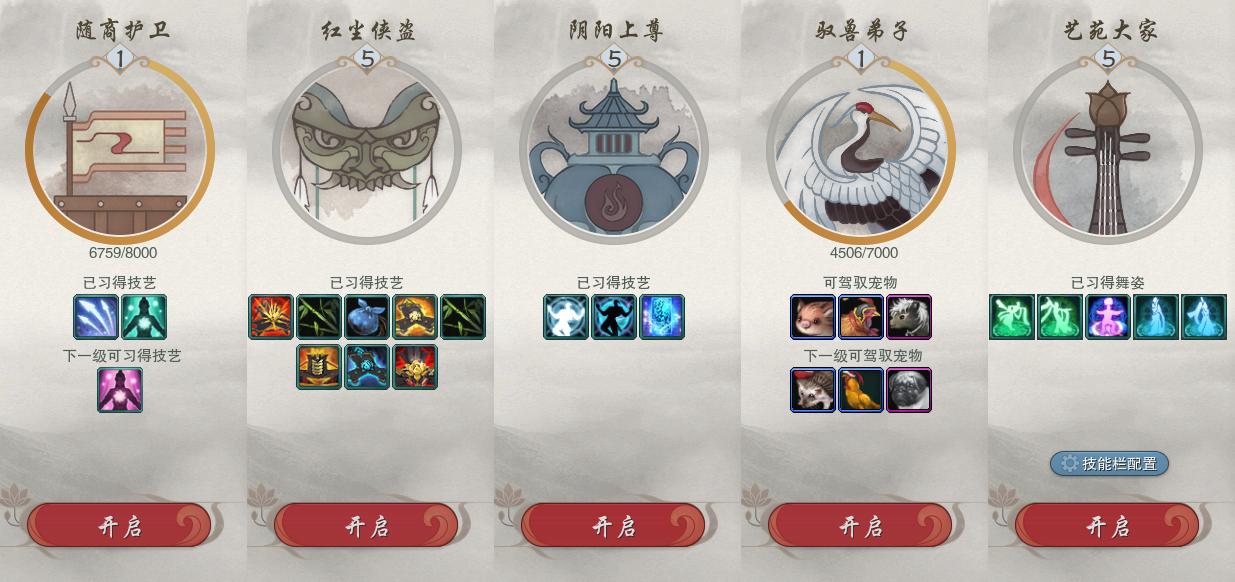Click 开启 button under 随商护卫

coord(120,526)
